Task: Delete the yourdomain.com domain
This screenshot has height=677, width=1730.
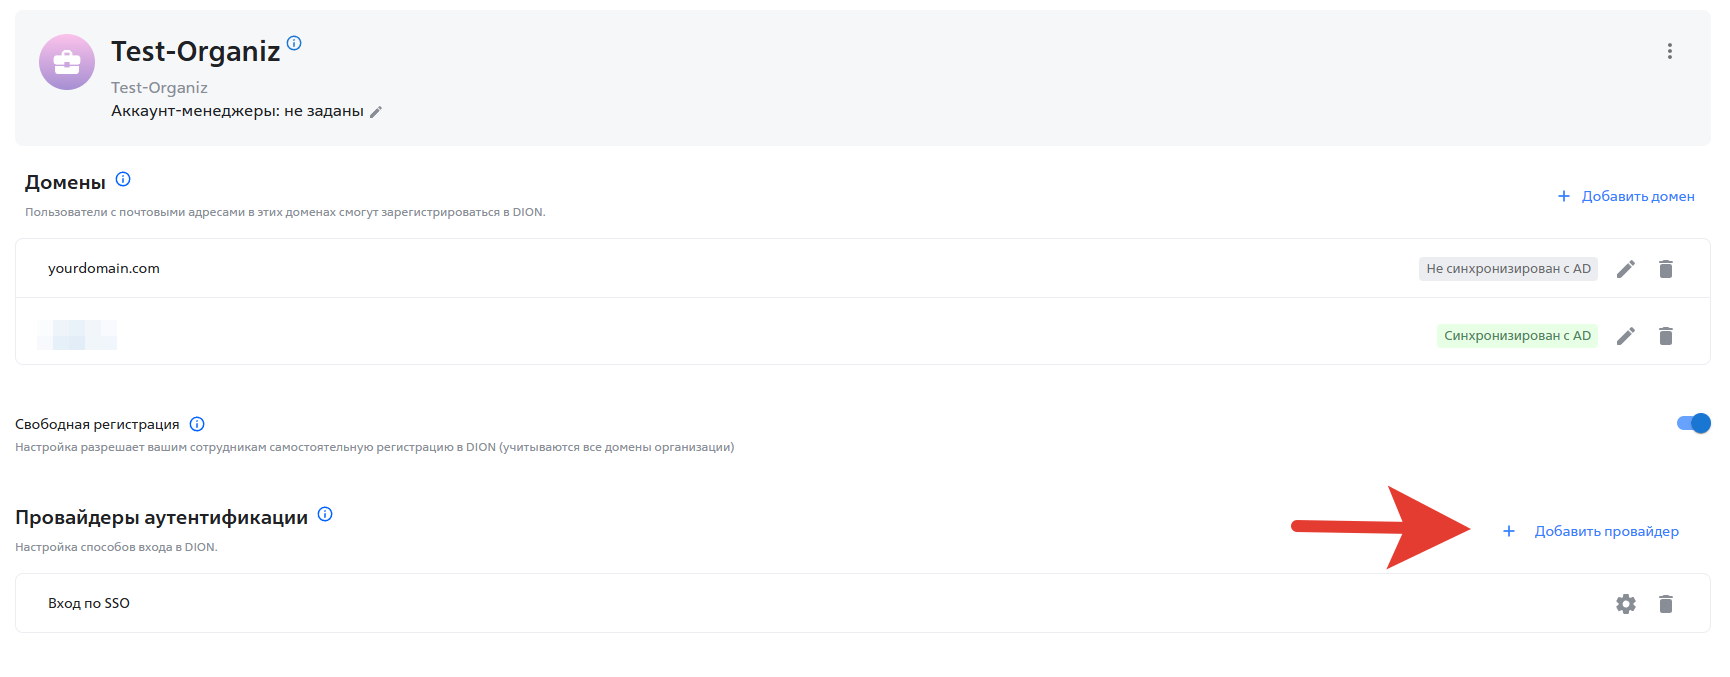Action: [x=1665, y=269]
